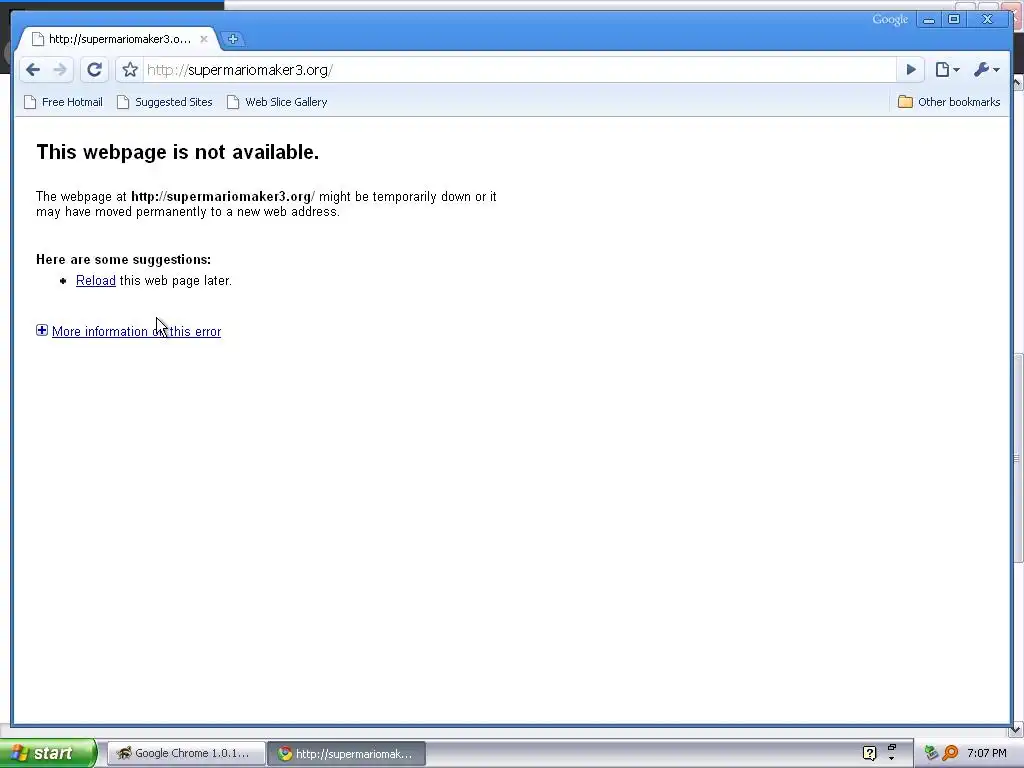This screenshot has height=768, width=1024.
Task: Open the Windows Start menu
Action: [47, 754]
